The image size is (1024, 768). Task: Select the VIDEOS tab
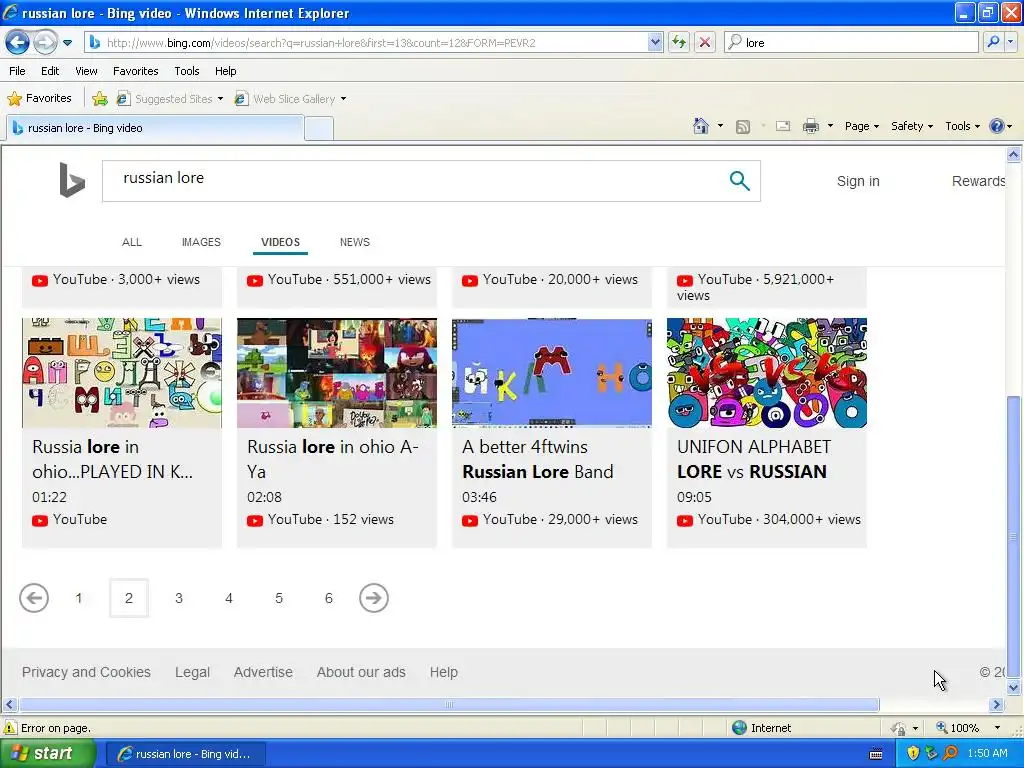click(x=280, y=242)
